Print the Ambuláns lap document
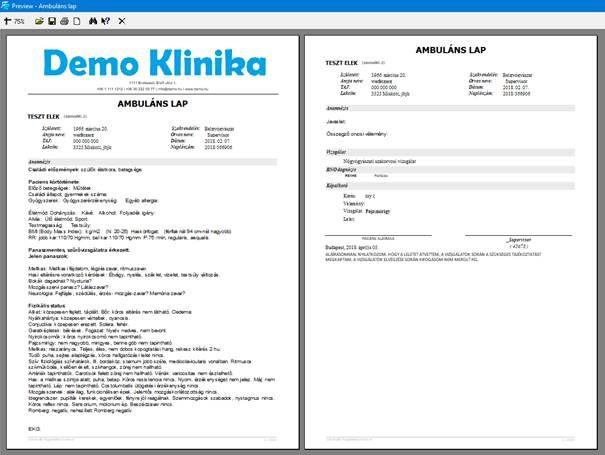This screenshot has width=605, height=455. [64, 21]
